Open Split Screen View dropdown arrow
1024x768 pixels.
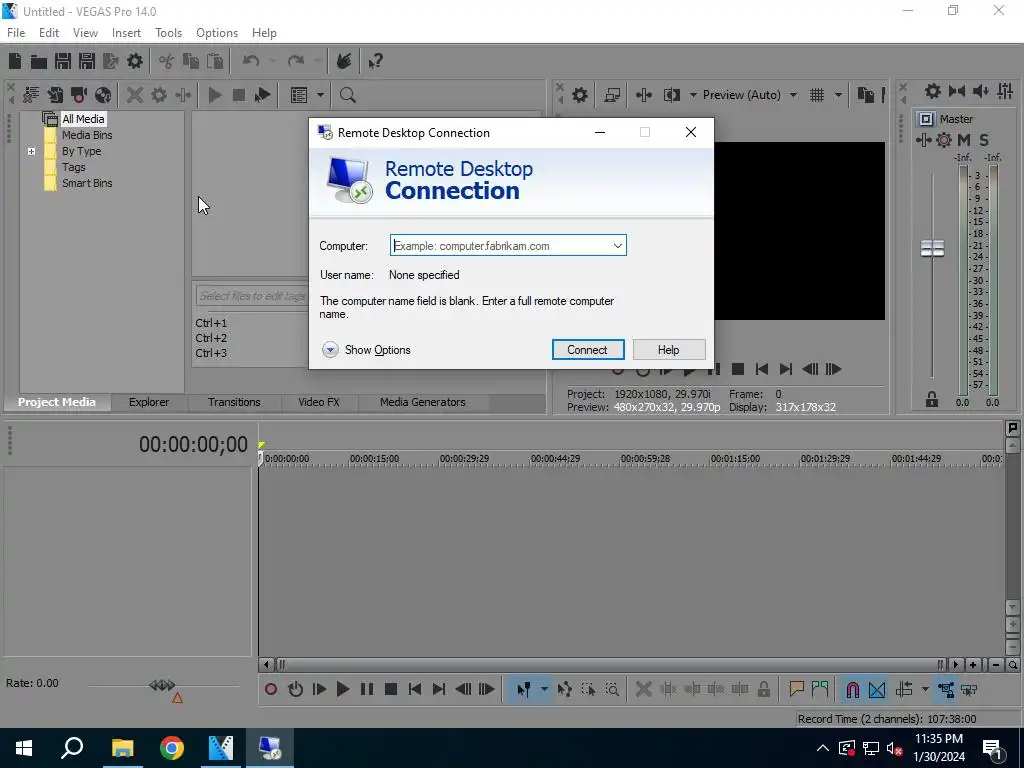click(692, 95)
